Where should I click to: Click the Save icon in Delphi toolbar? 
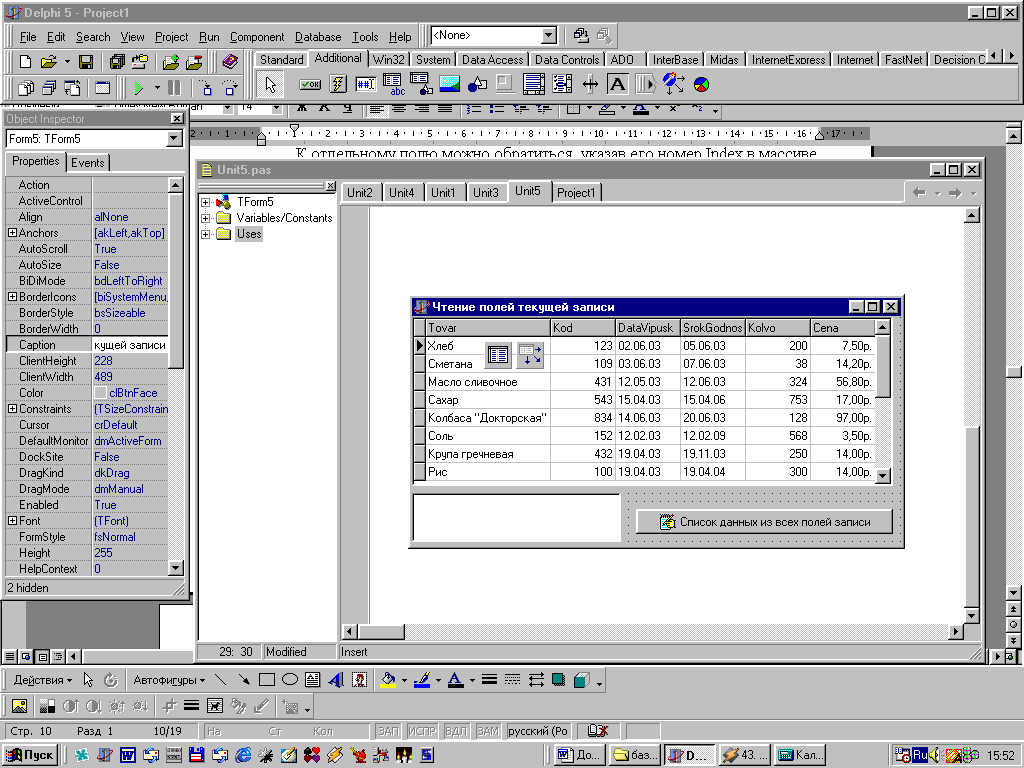(85, 62)
